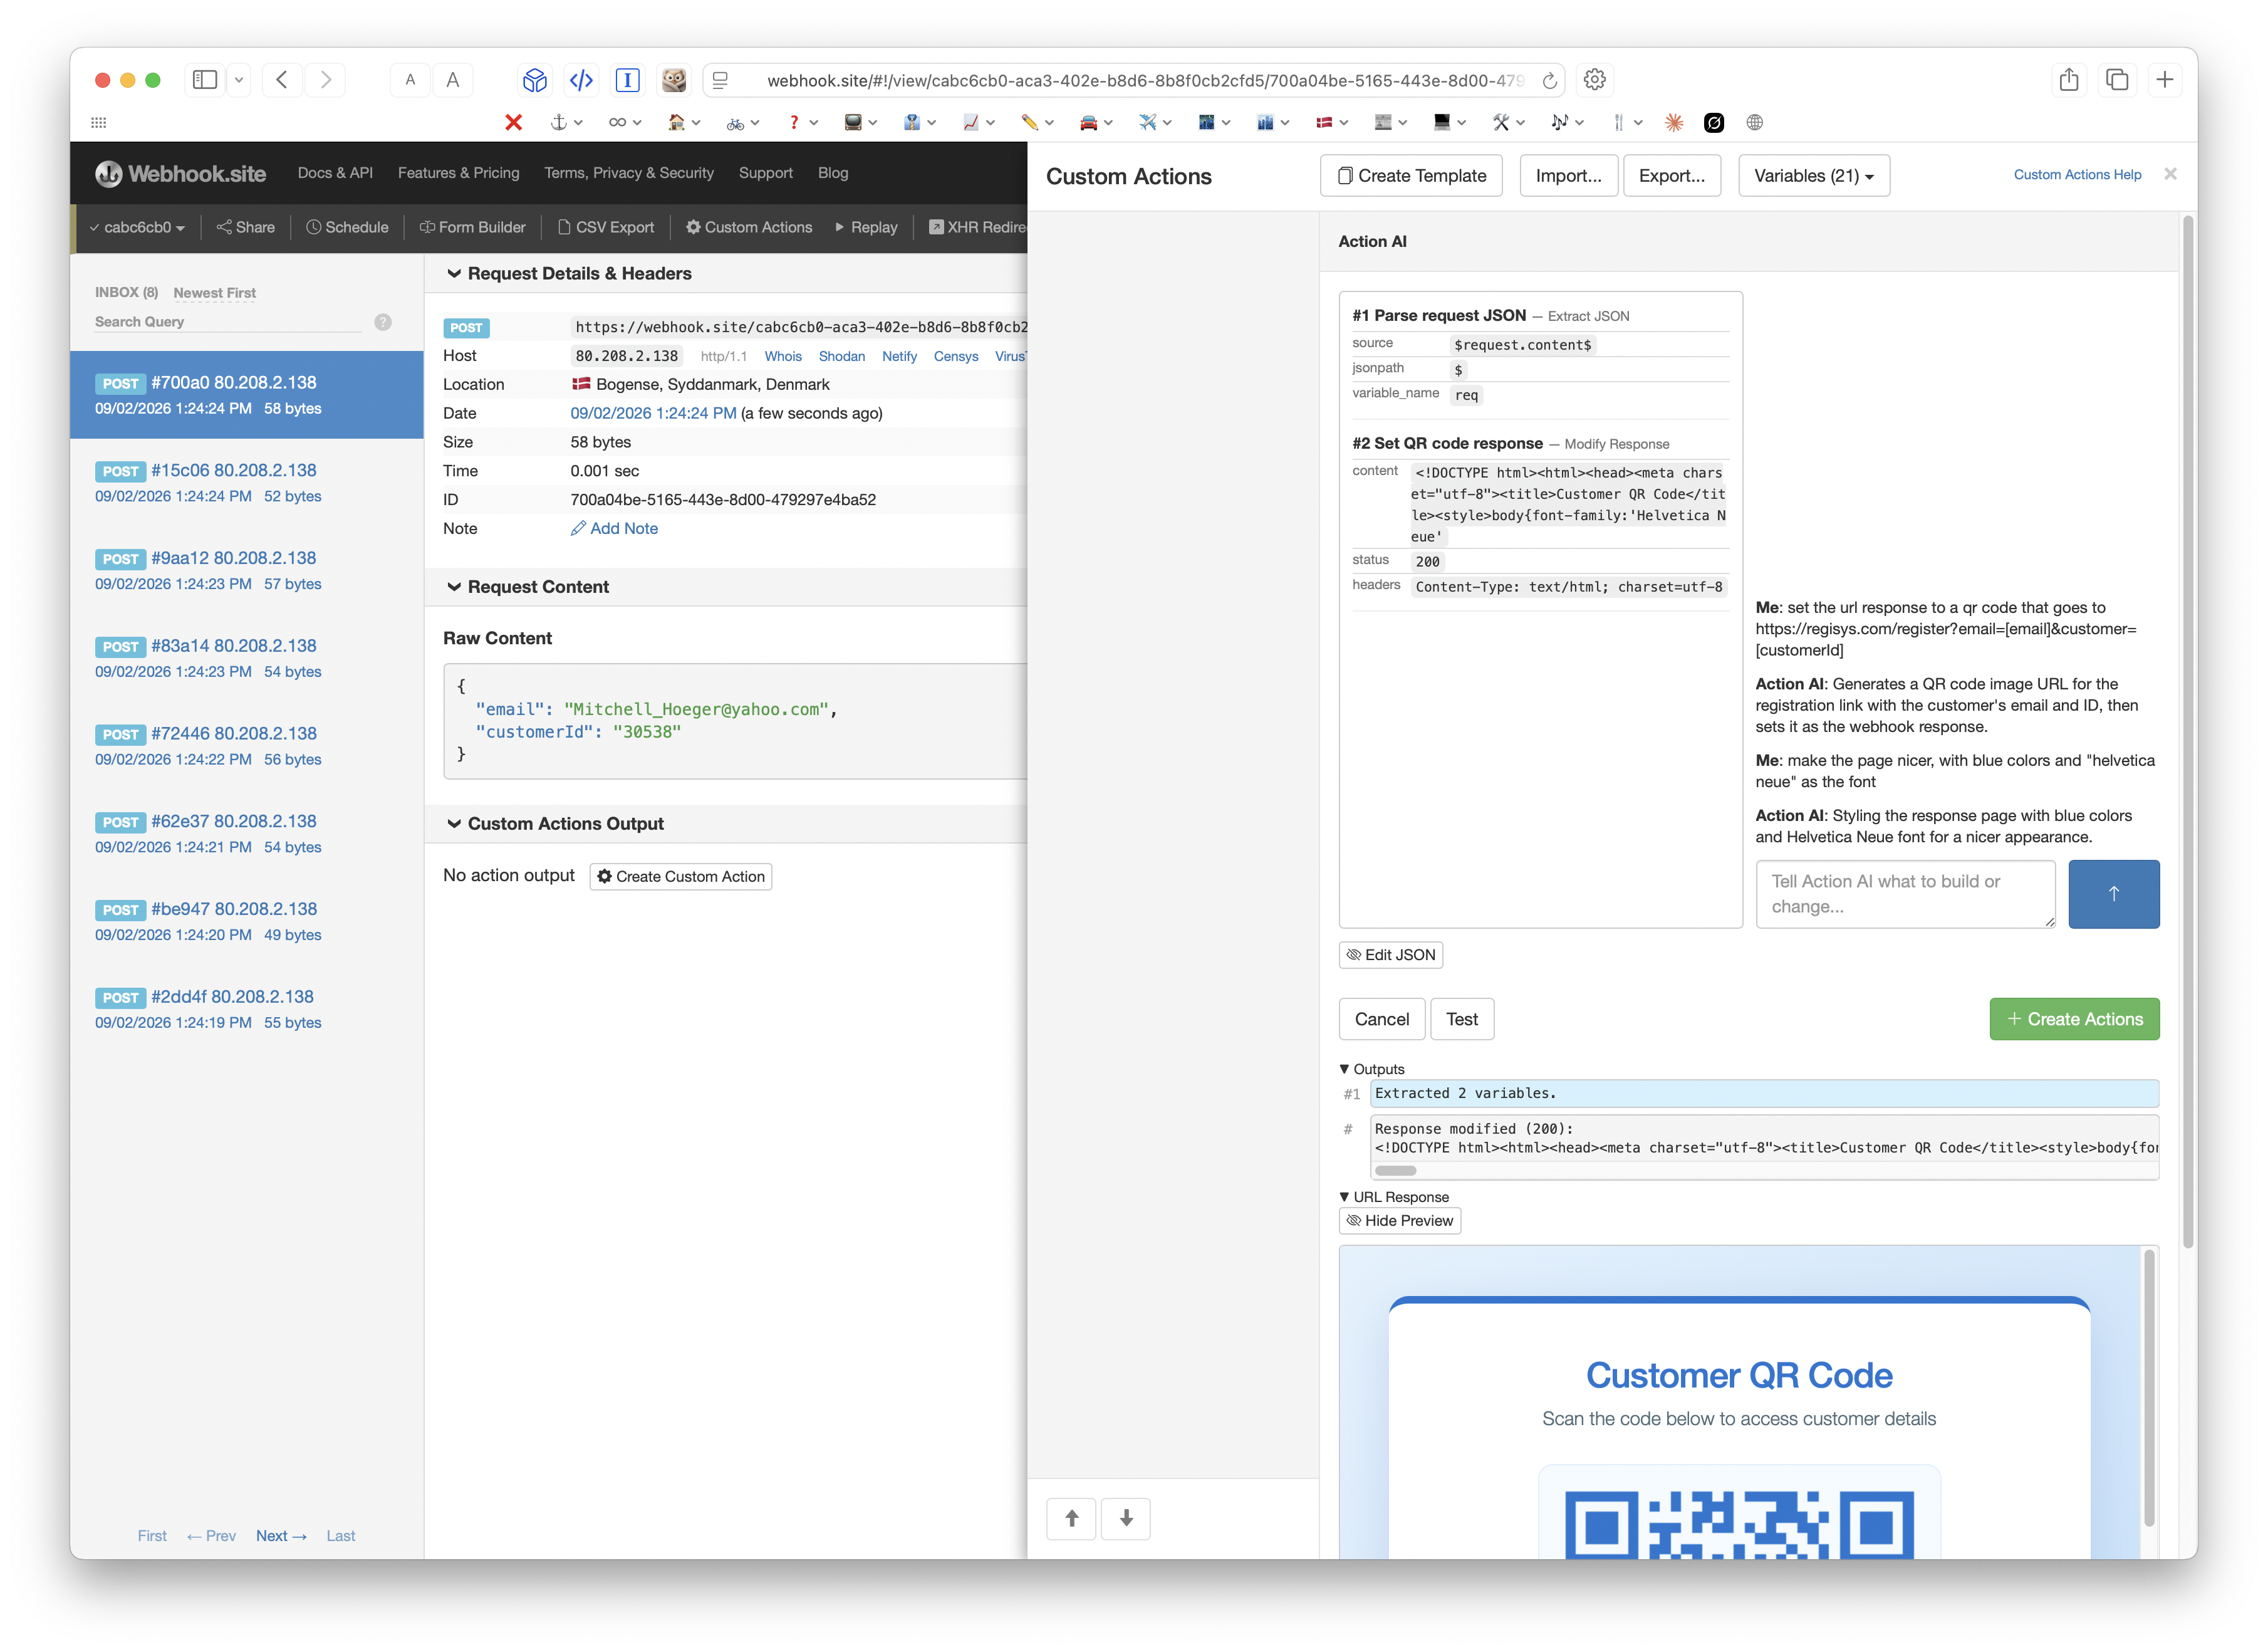Collapse the Request Content section
This screenshot has width=2268, height=1652.
(x=527, y=586)
